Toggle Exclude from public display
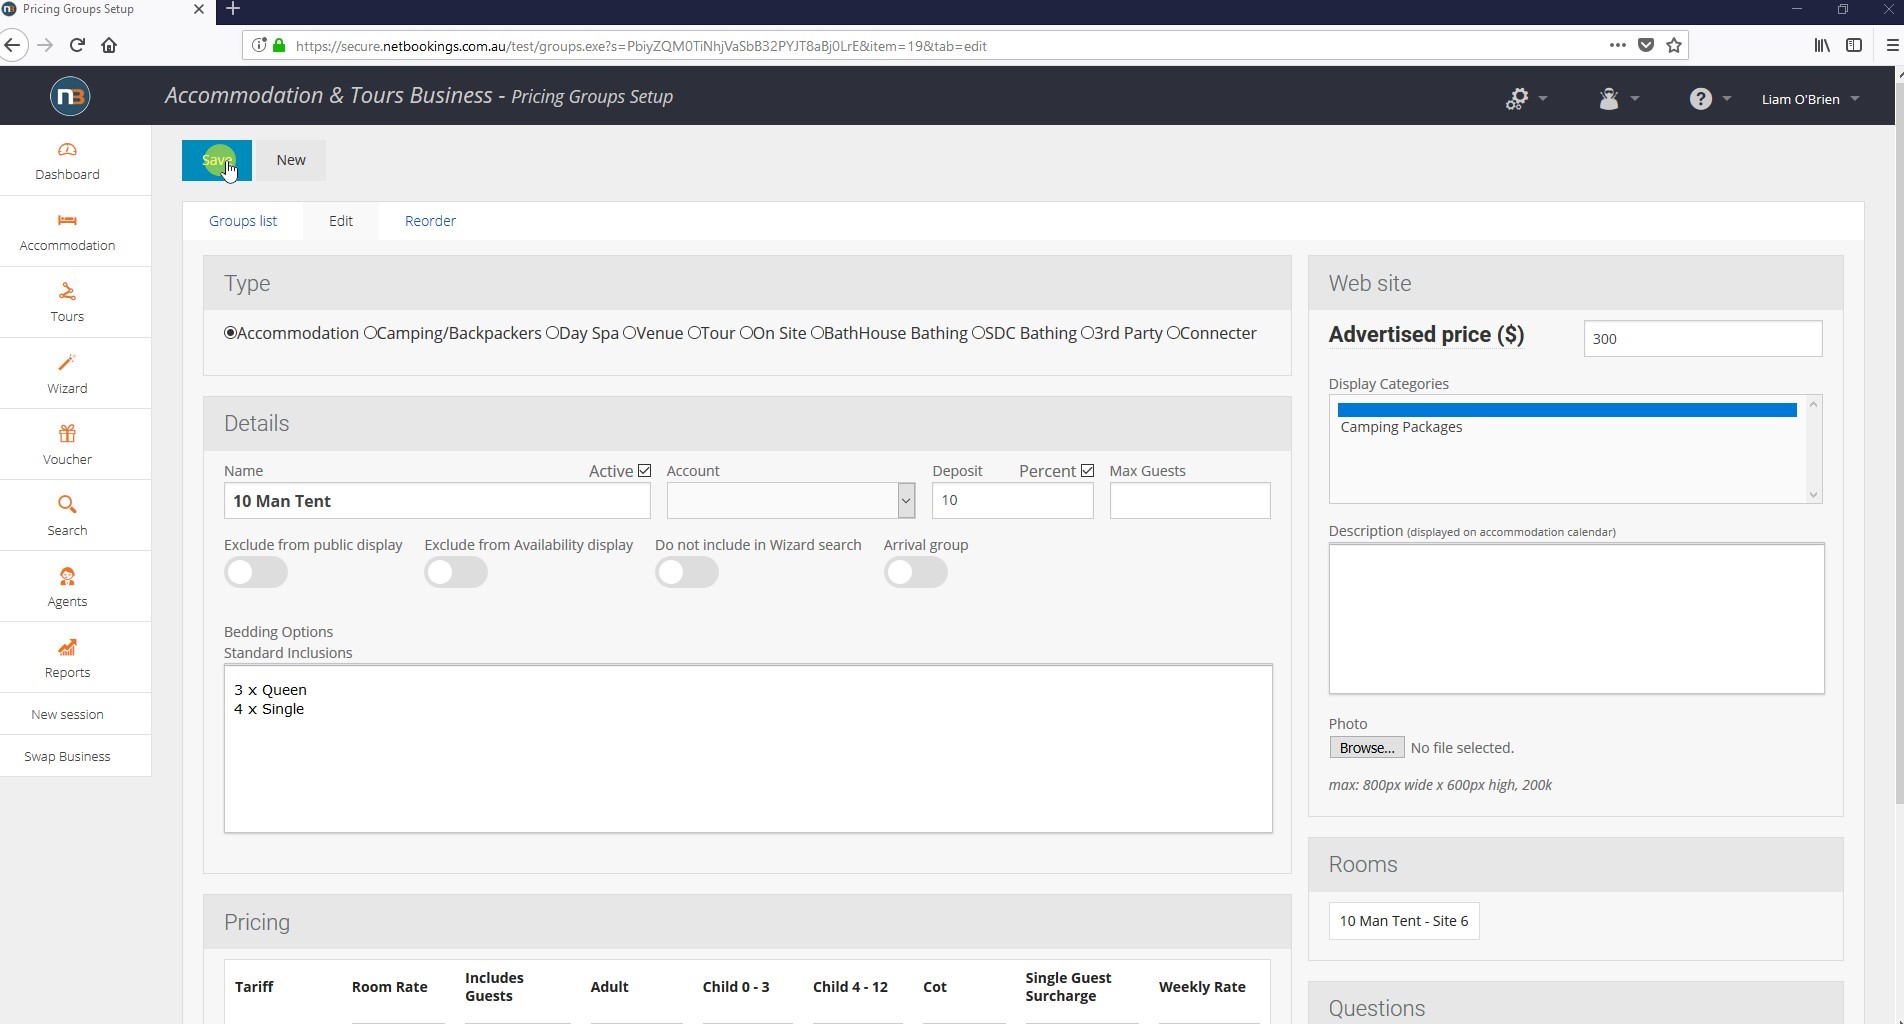The height and width of the screenshot is (1024, 1904). (256, 572)
